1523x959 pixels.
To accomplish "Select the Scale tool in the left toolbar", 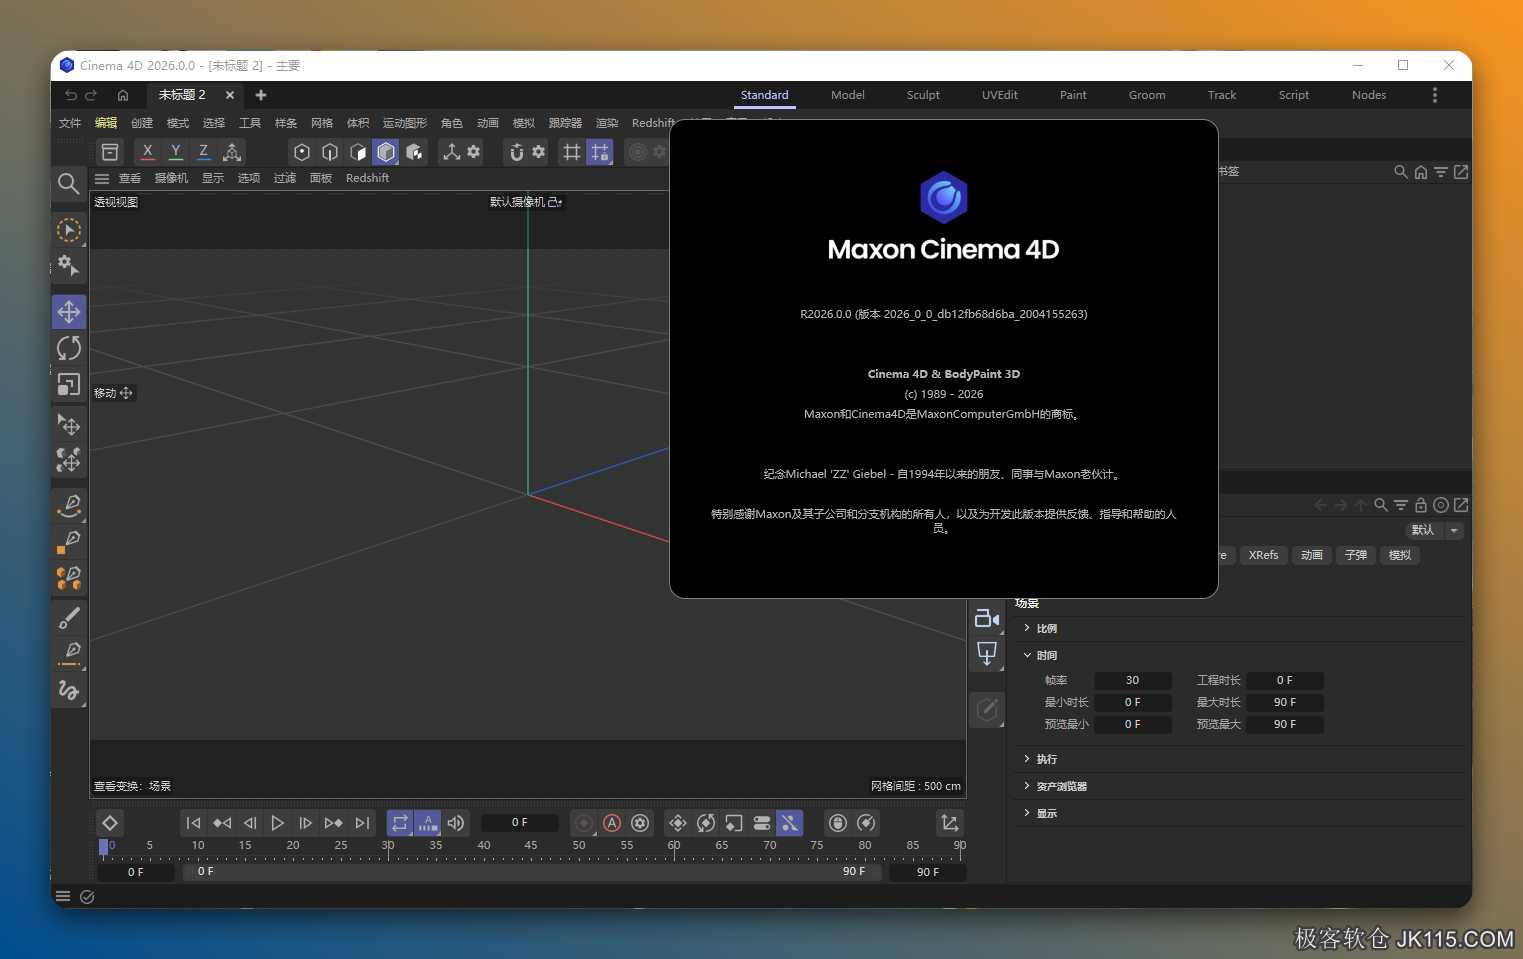I will pos(69,385).
